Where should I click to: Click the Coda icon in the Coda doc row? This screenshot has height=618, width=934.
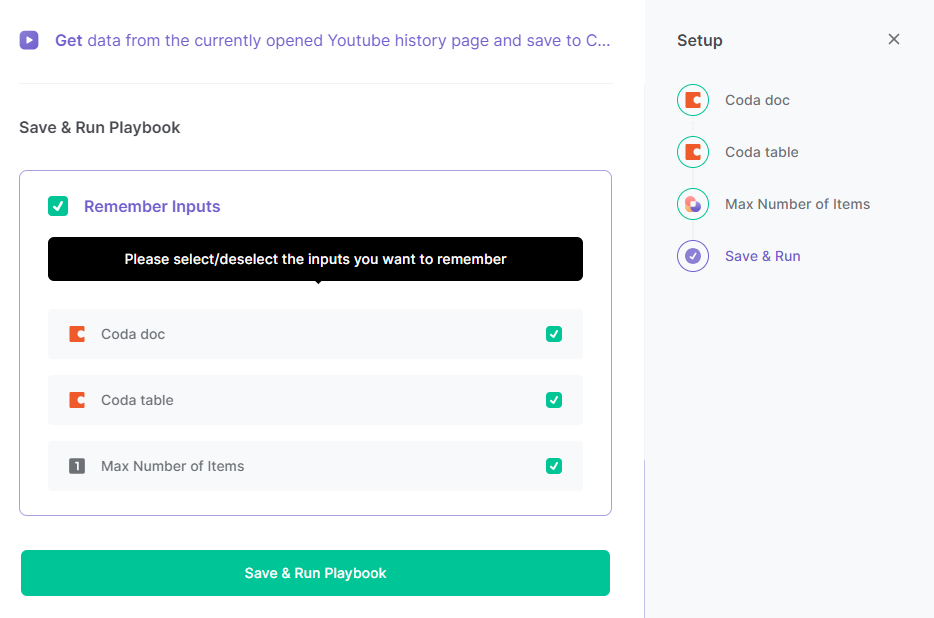77,334
